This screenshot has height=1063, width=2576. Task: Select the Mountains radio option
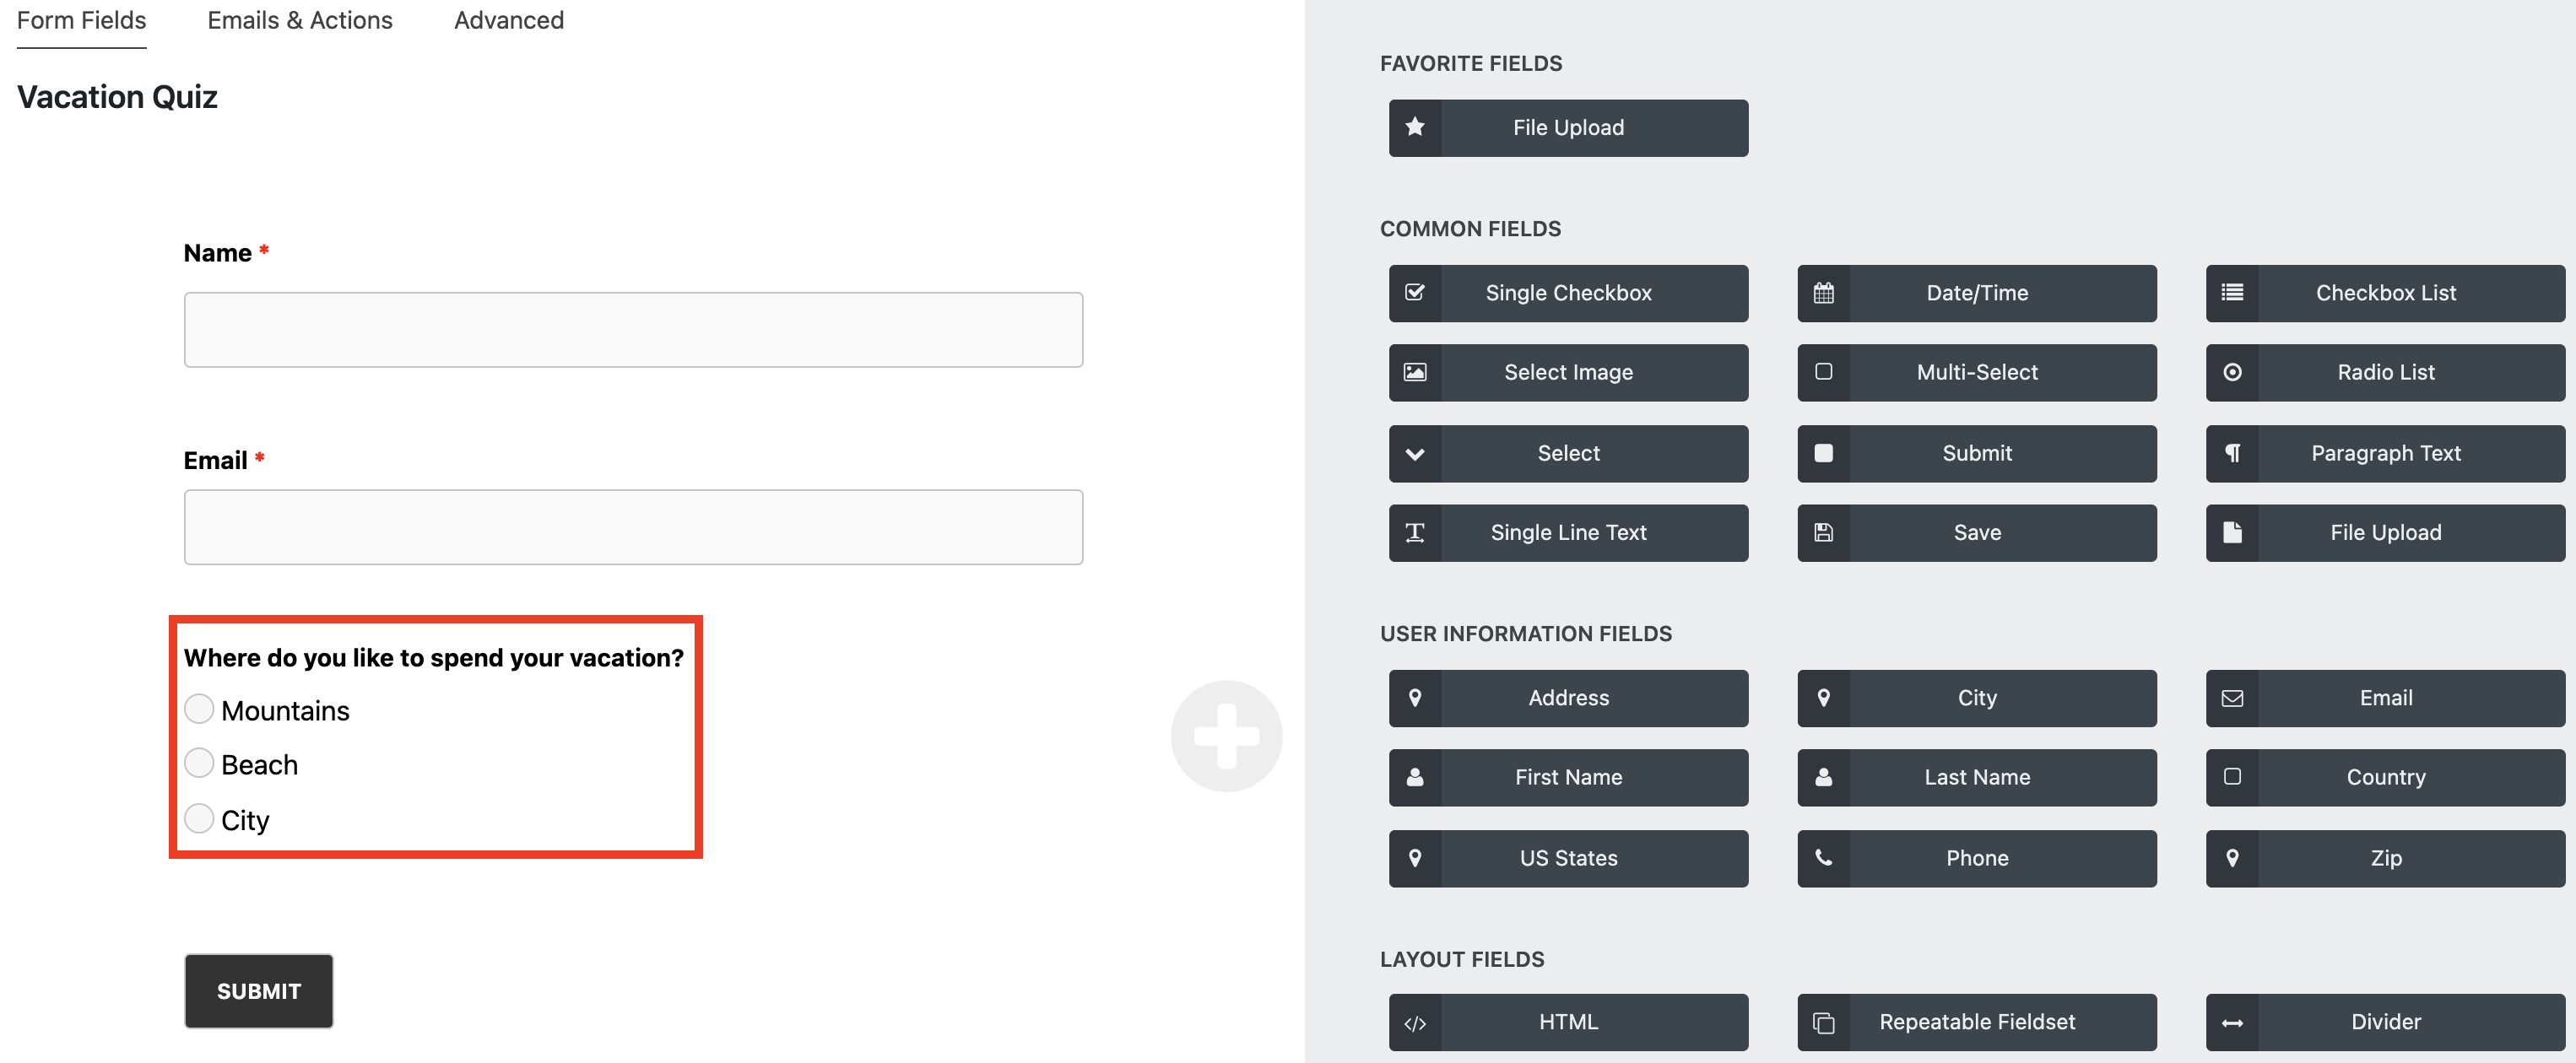(x=199, y=709)
